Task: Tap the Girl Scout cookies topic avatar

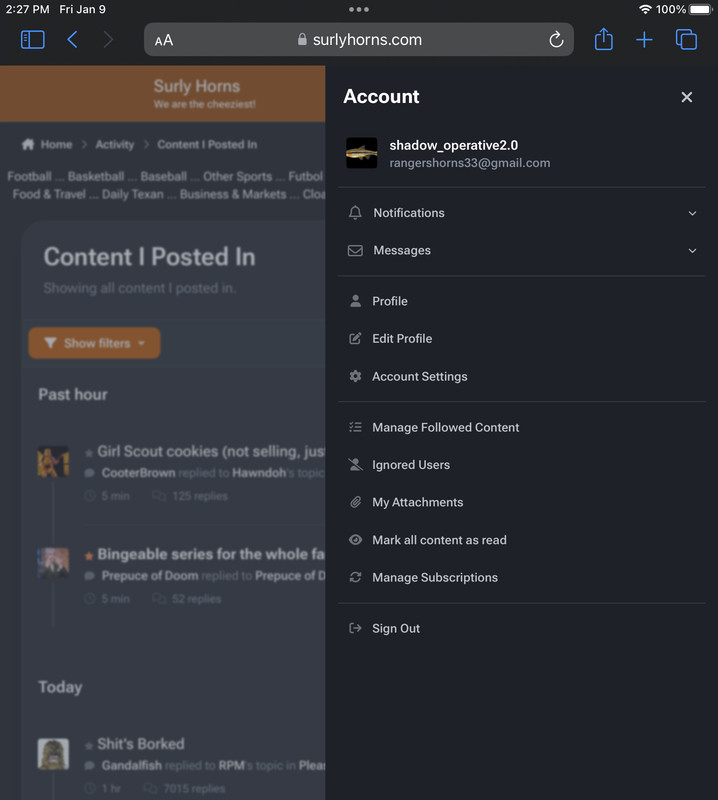Action: click(53, 461)
